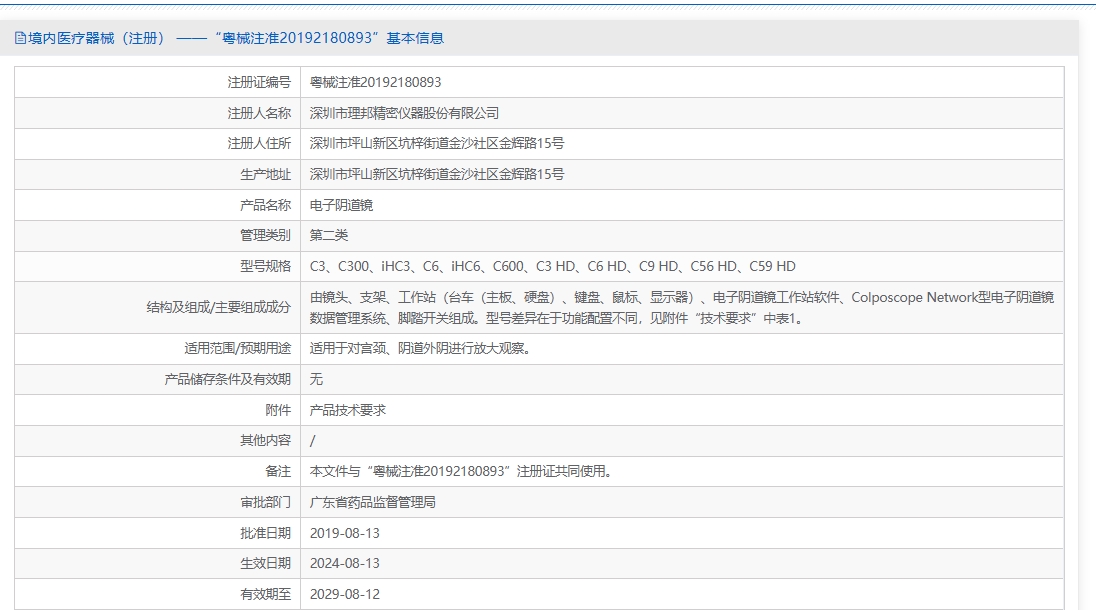Screen dimensions: 1096x610
Task: Click the label 产品名称
Action: (265, 205)
